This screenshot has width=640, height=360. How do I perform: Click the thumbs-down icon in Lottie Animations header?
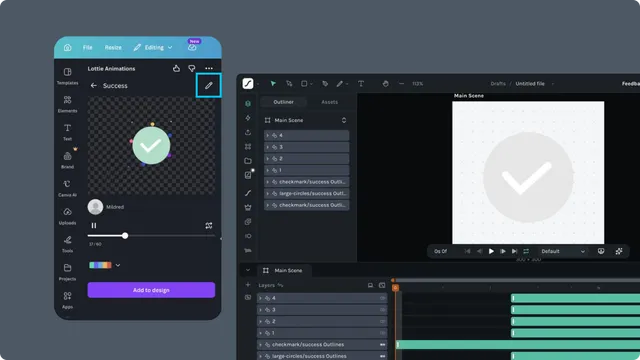191,68
